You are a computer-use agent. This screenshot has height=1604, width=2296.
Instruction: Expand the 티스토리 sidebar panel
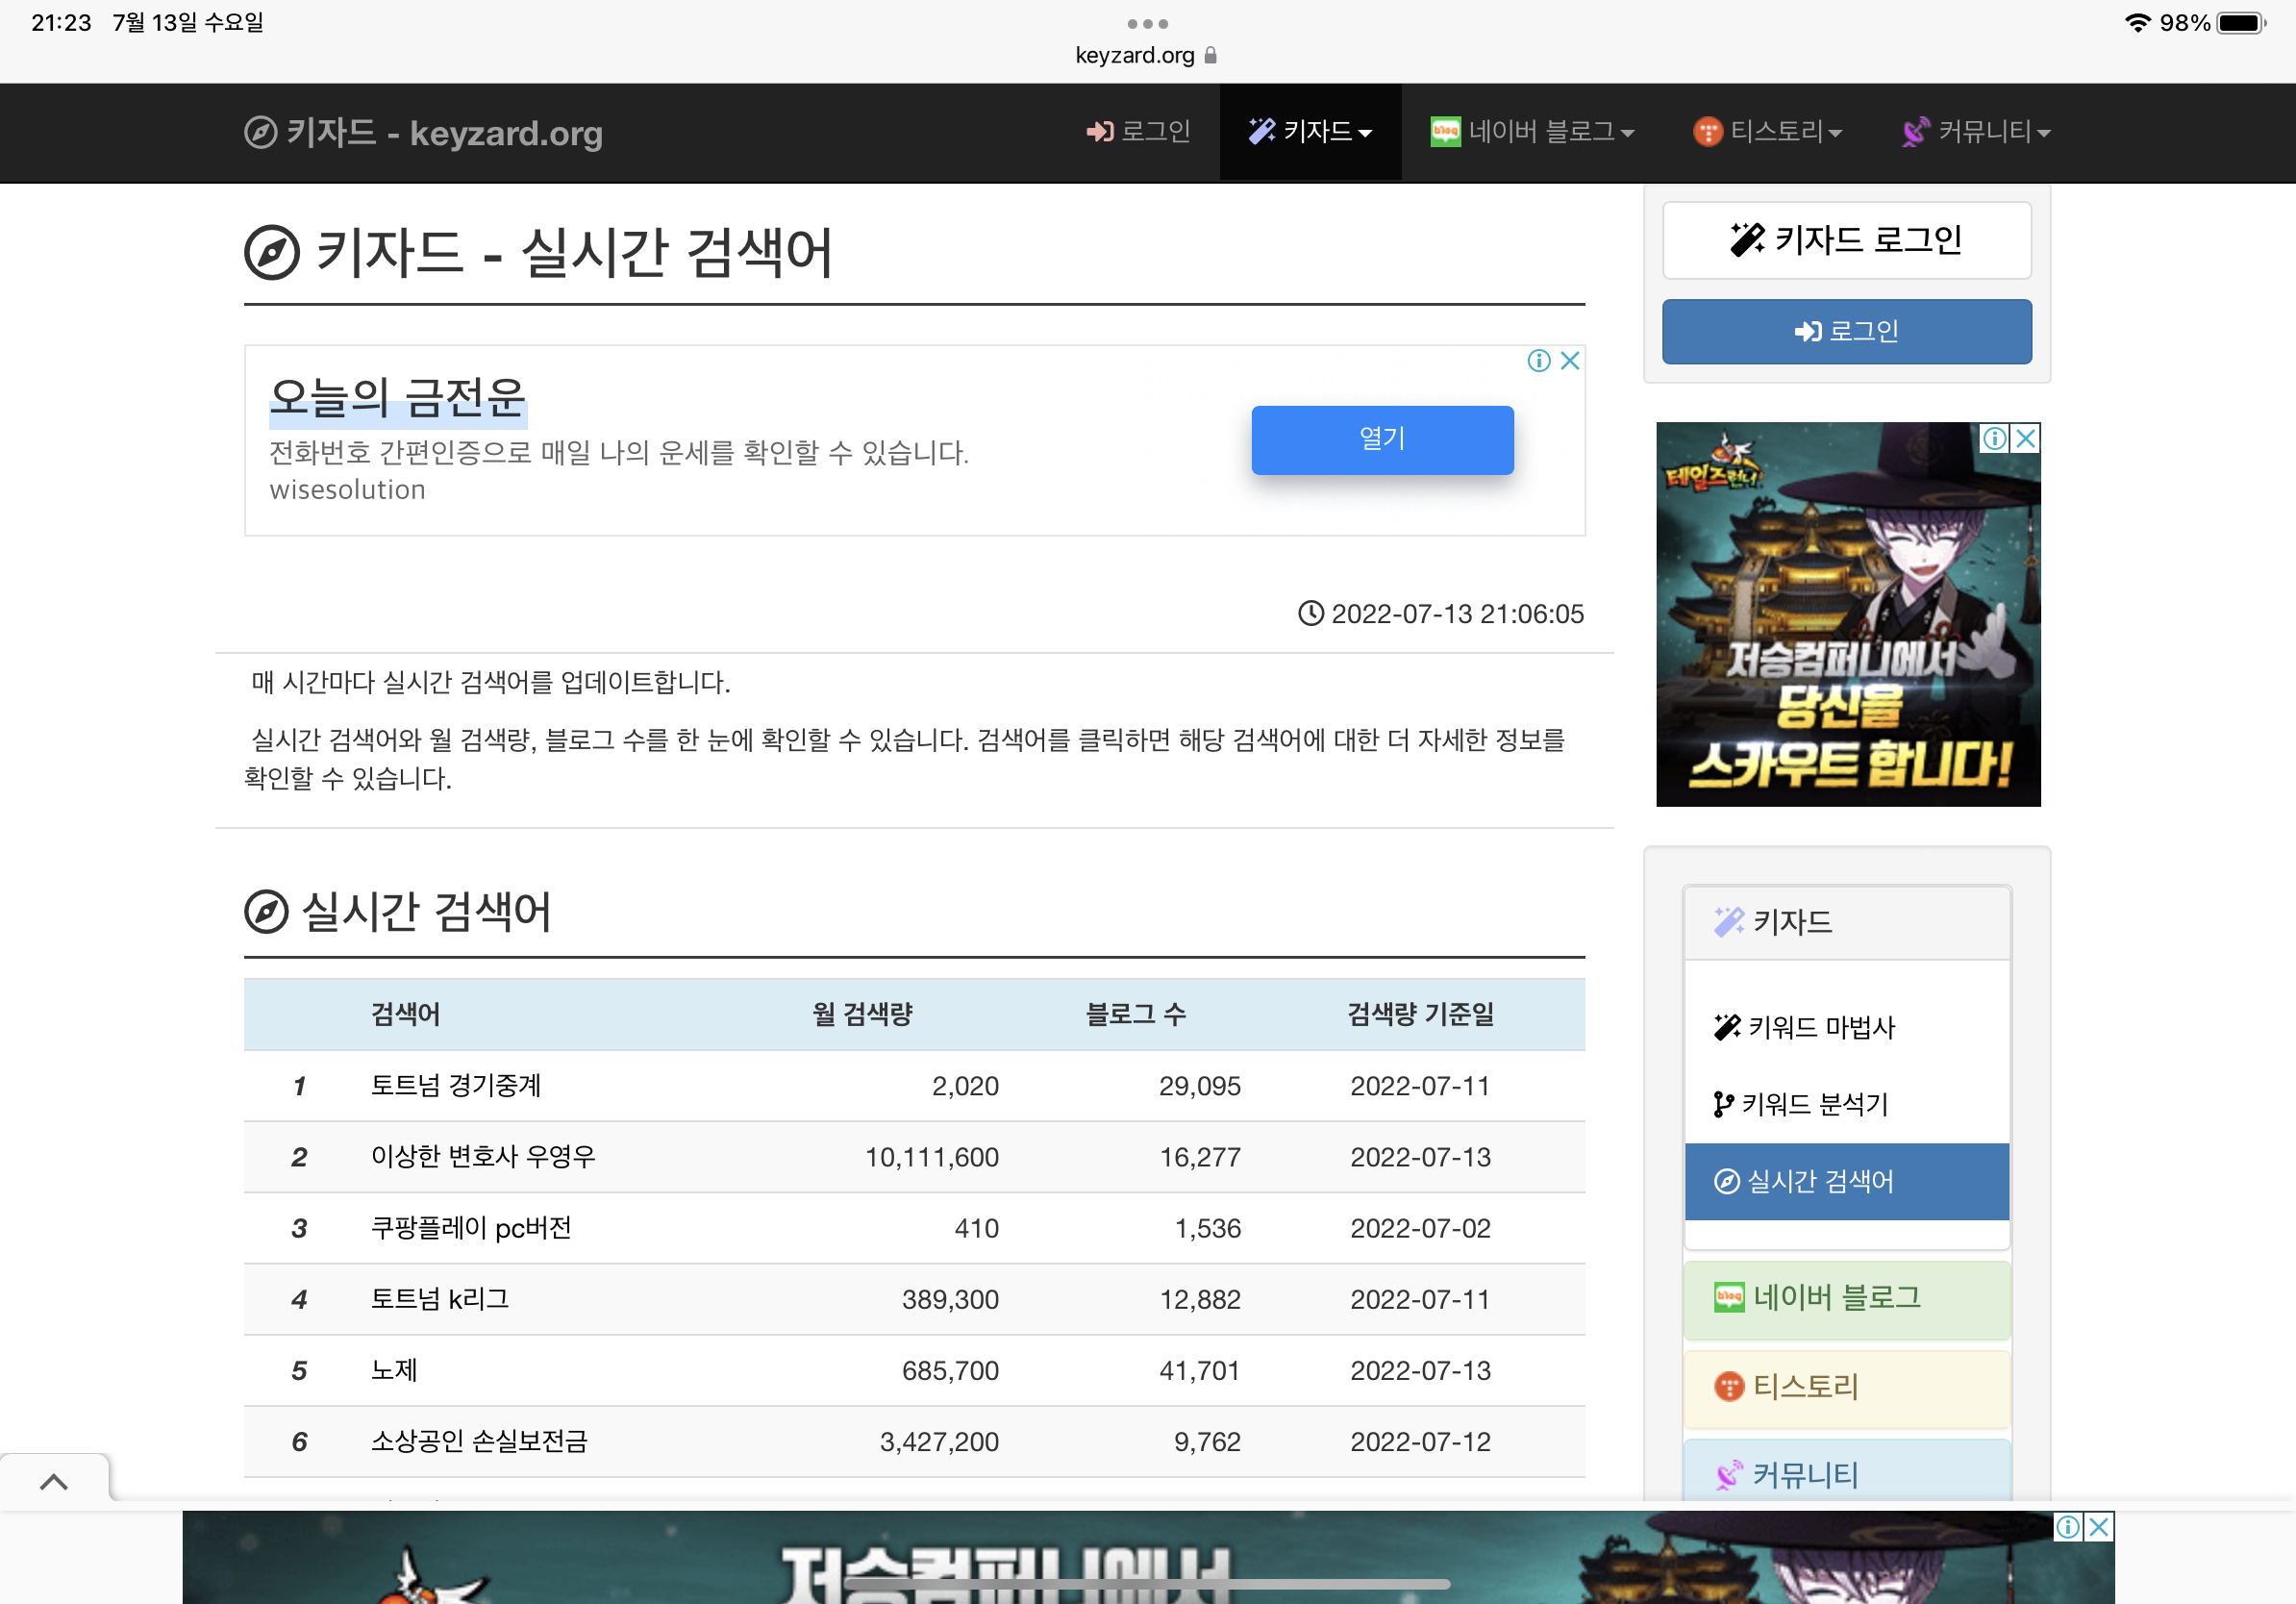pos(1805,1386)
